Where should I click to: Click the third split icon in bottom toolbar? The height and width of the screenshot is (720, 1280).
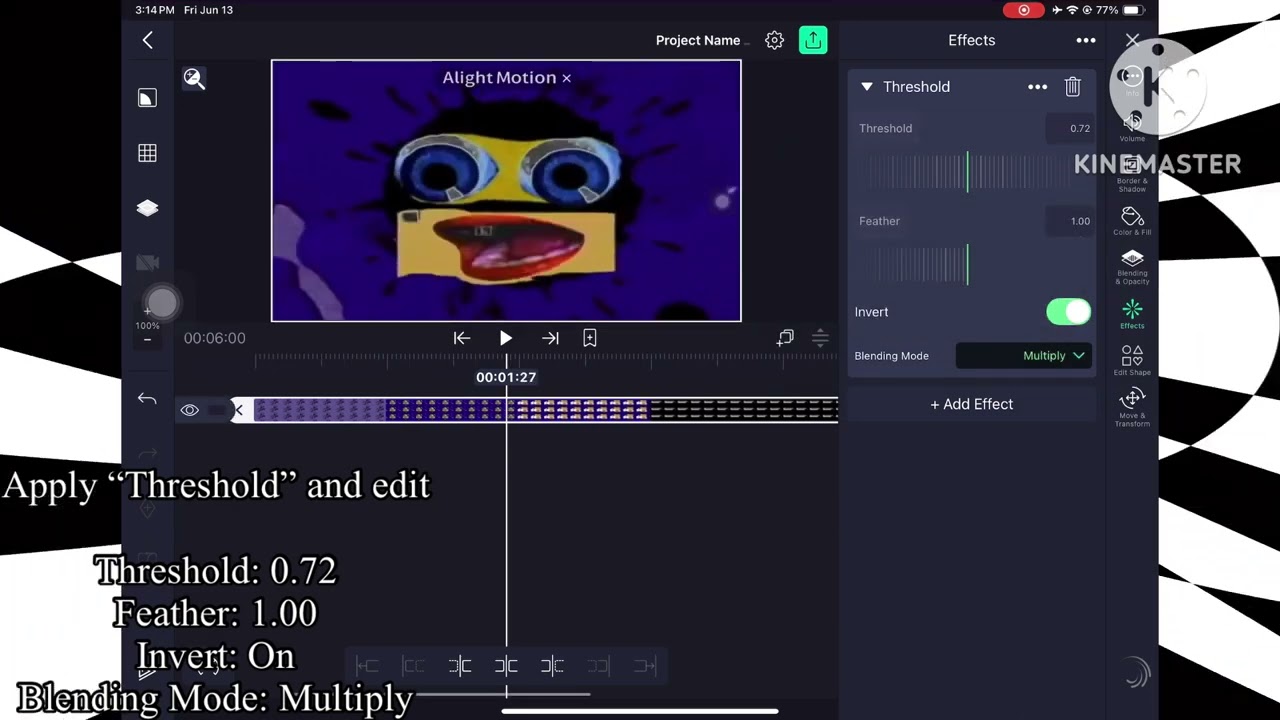click(x=552, y=666)
